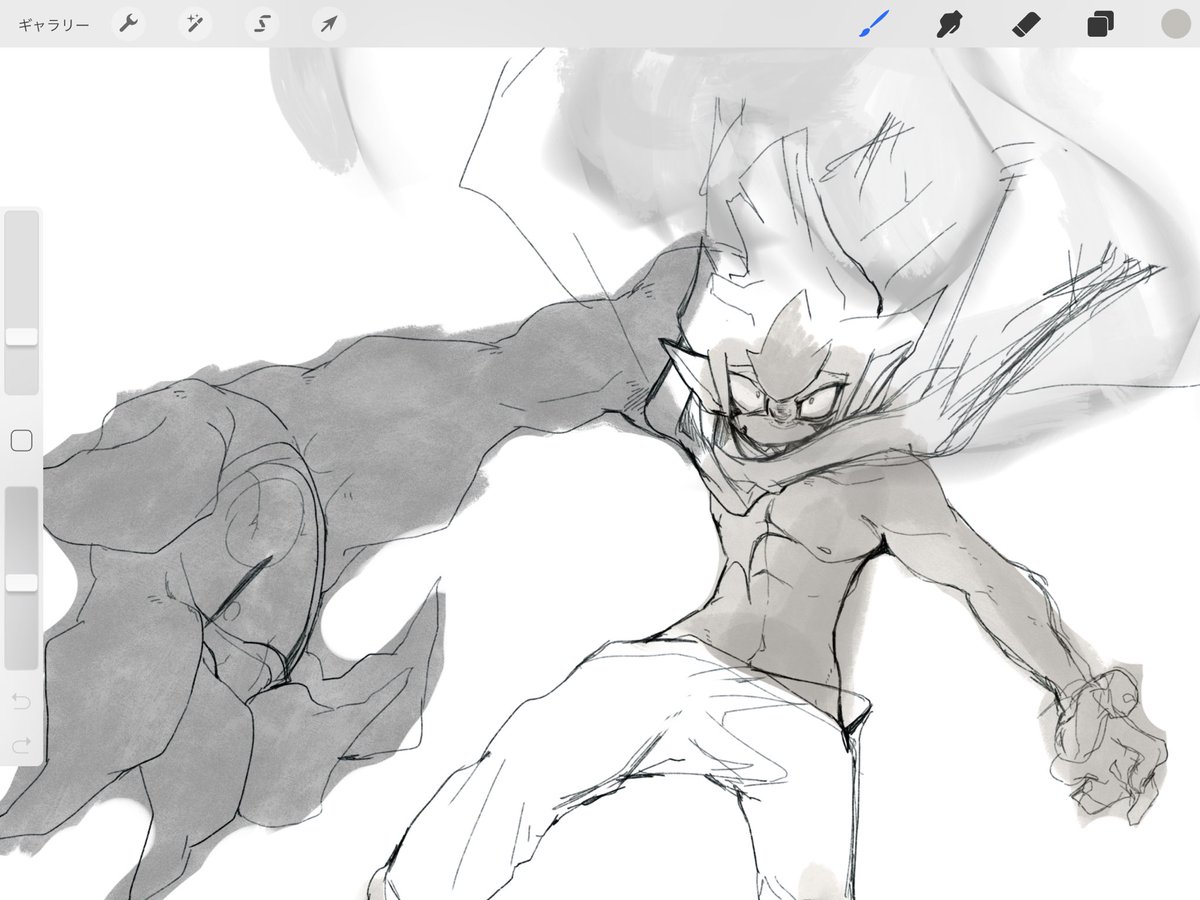Viewport: 1200px width, 900px height.
Task: Open the Layers panel
Action: [1100, 24]
